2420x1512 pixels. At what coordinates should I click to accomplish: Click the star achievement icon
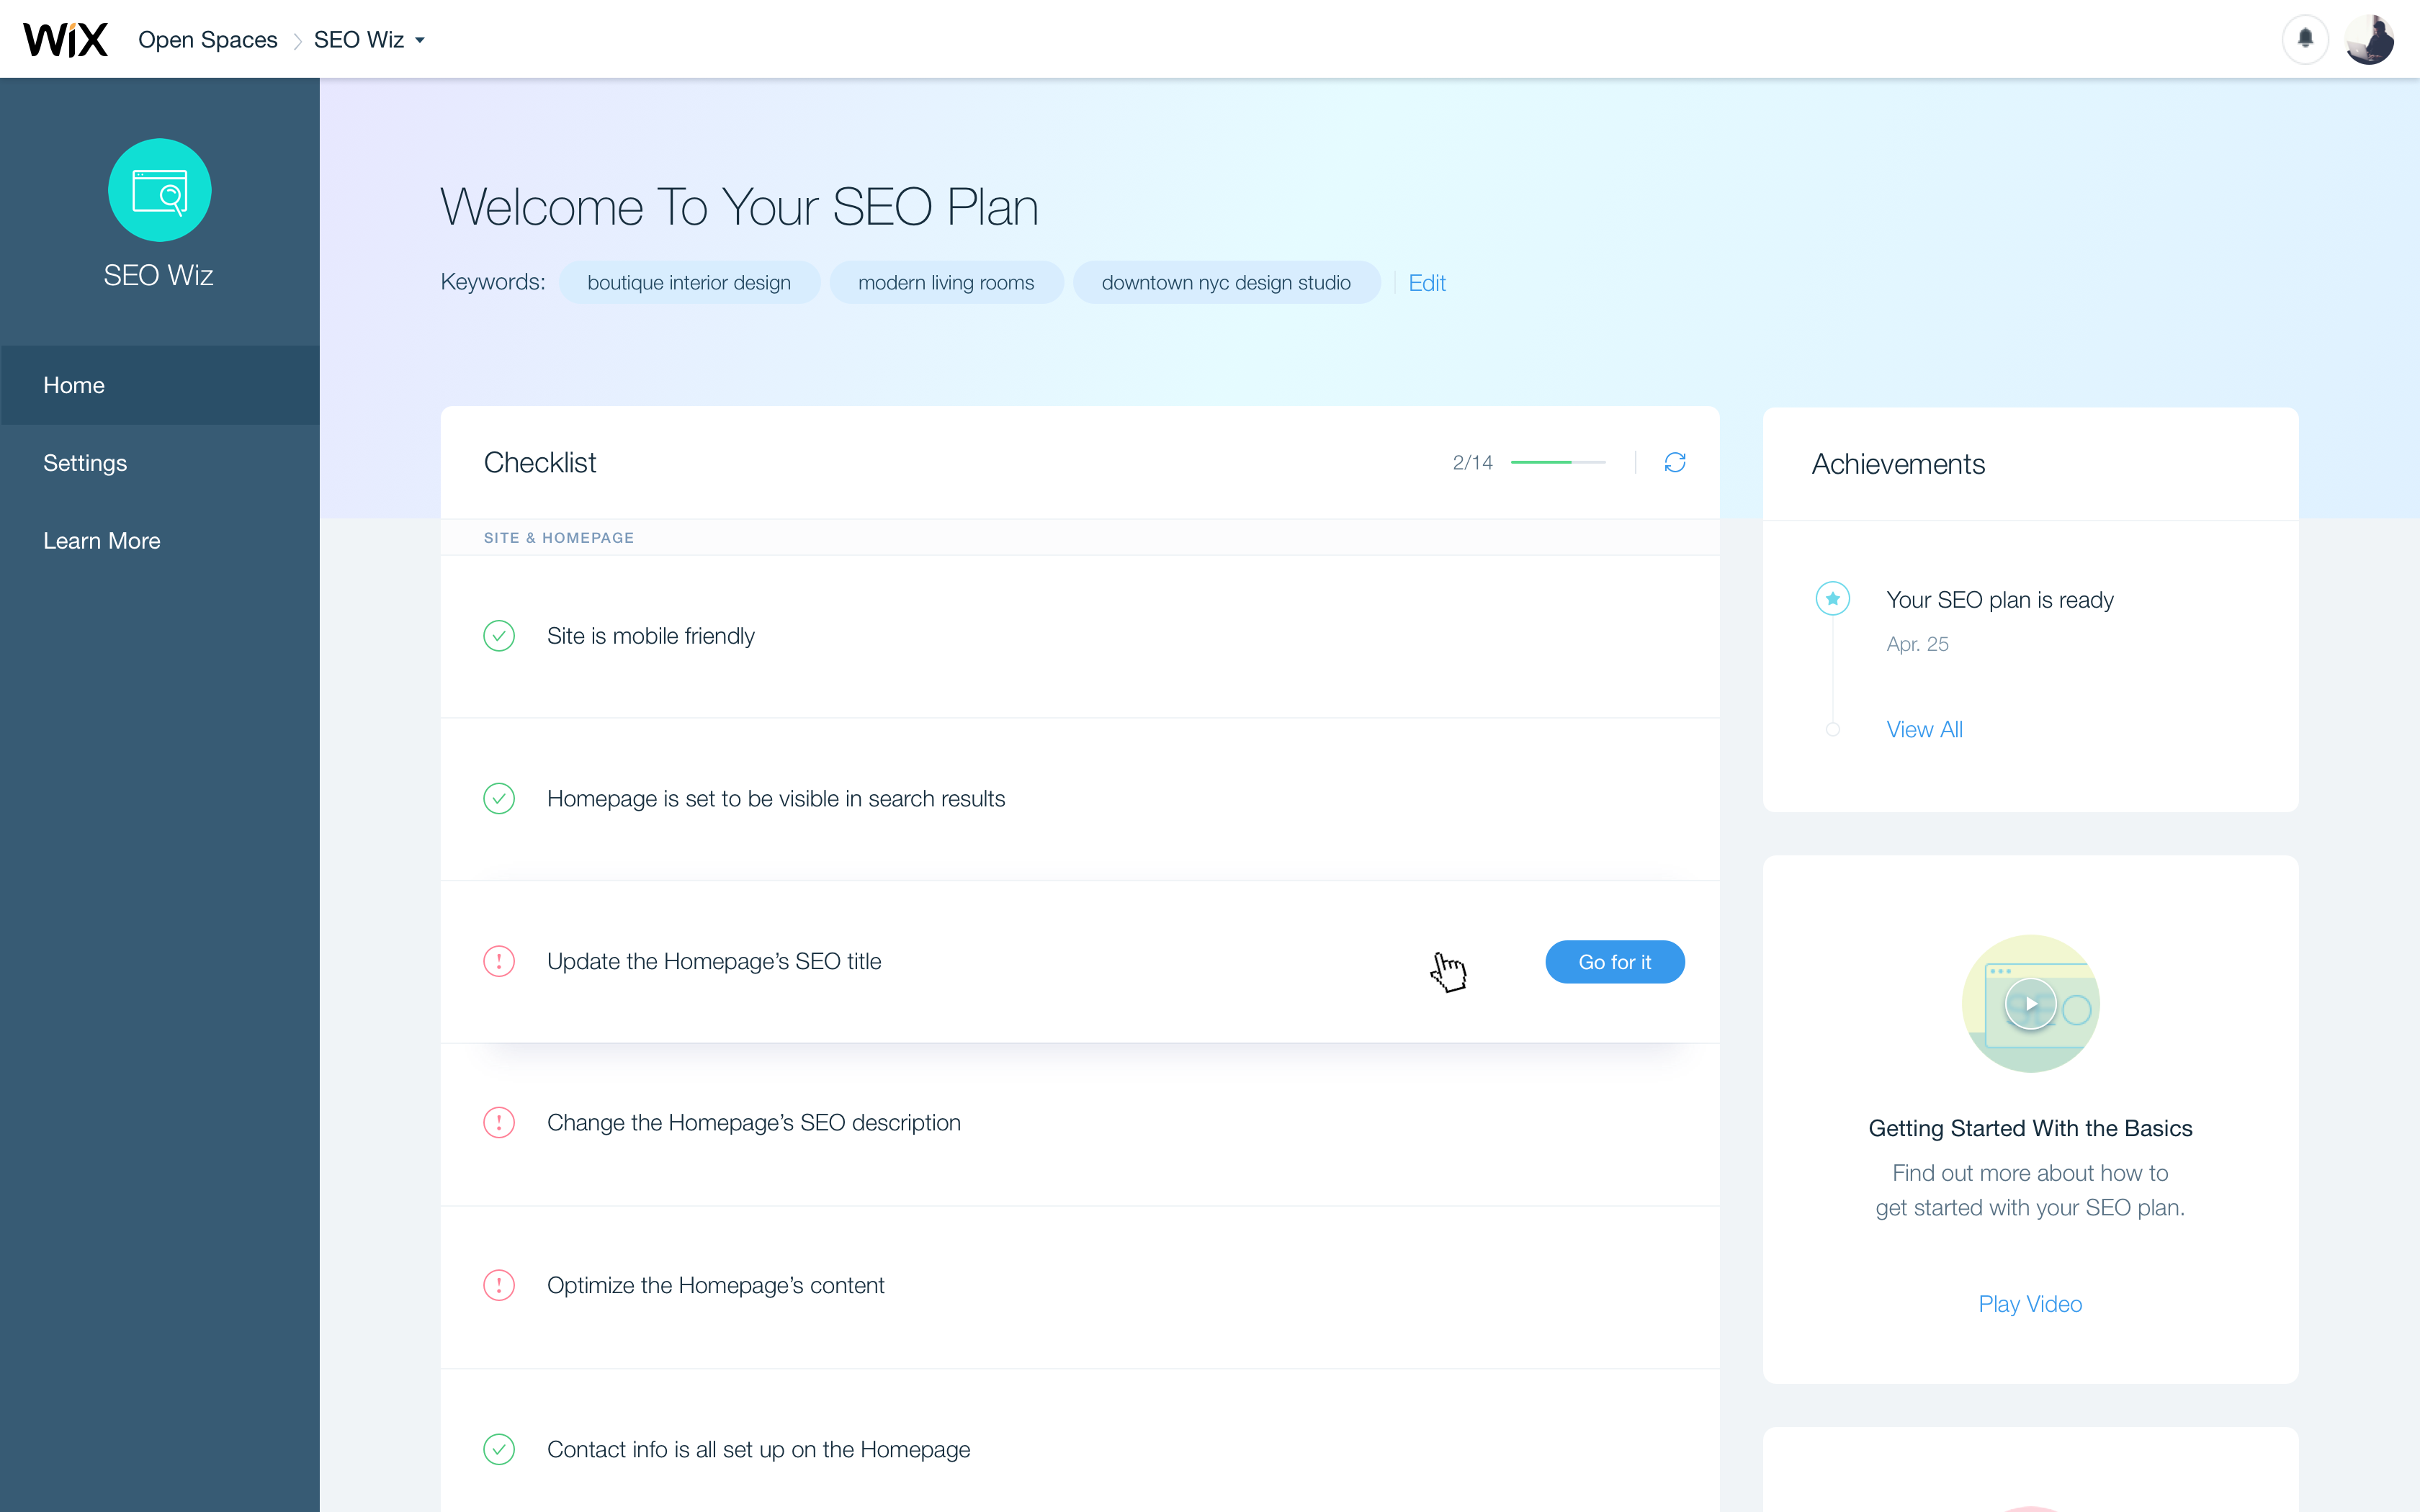1832,599
